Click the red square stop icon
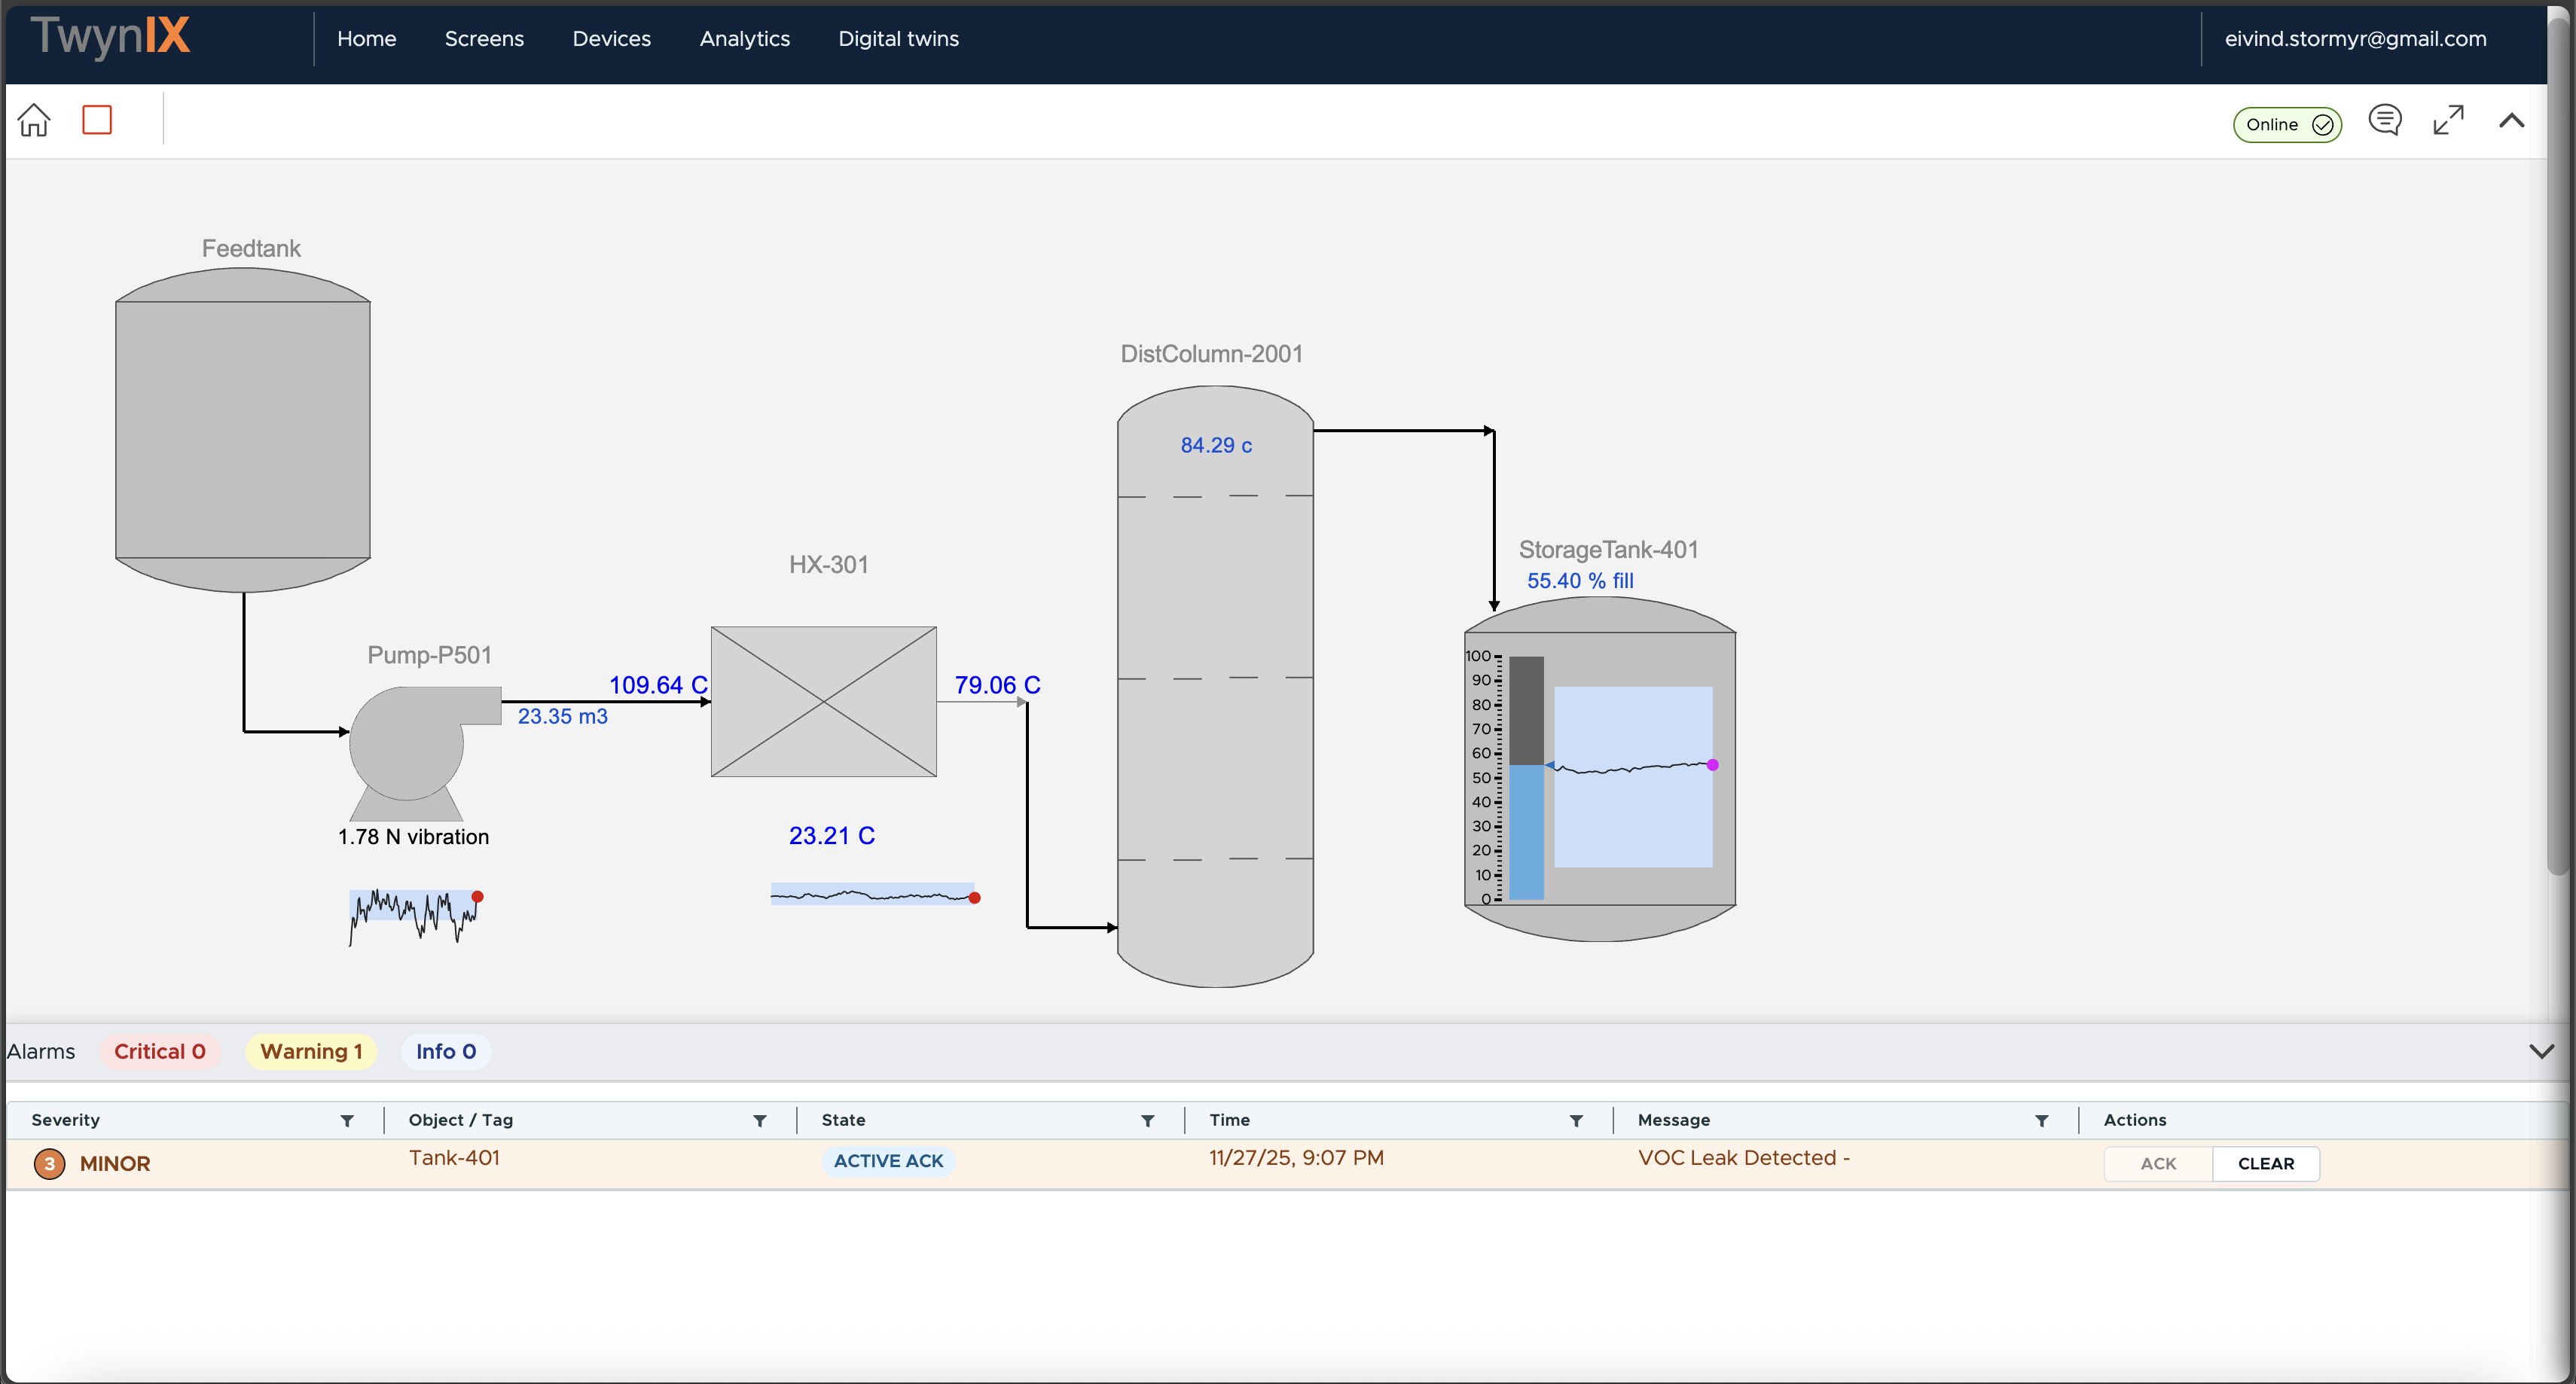The width and height of the screenshot is (2576, 1384). click(x=97, y=120)
